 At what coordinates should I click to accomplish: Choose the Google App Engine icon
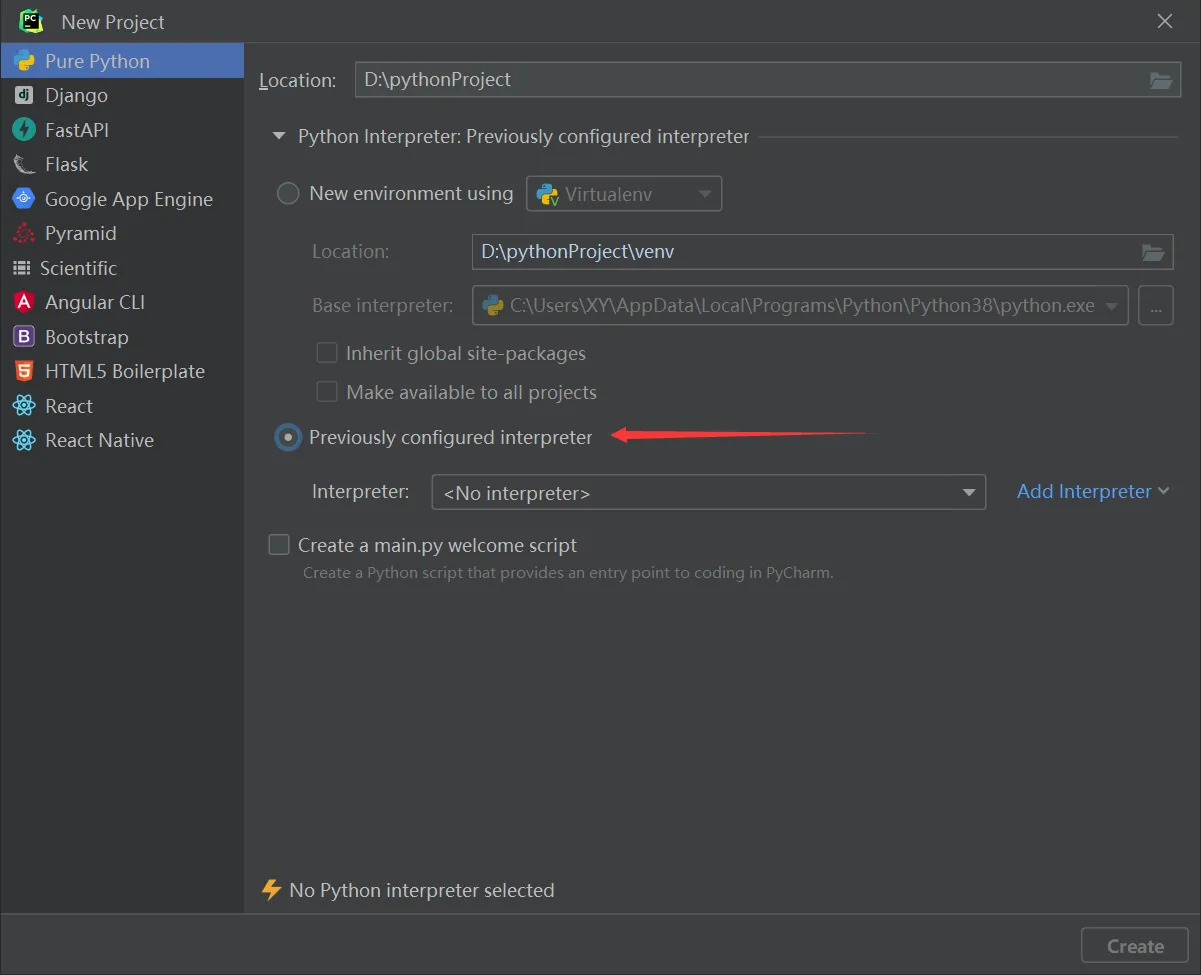(24, 199)
